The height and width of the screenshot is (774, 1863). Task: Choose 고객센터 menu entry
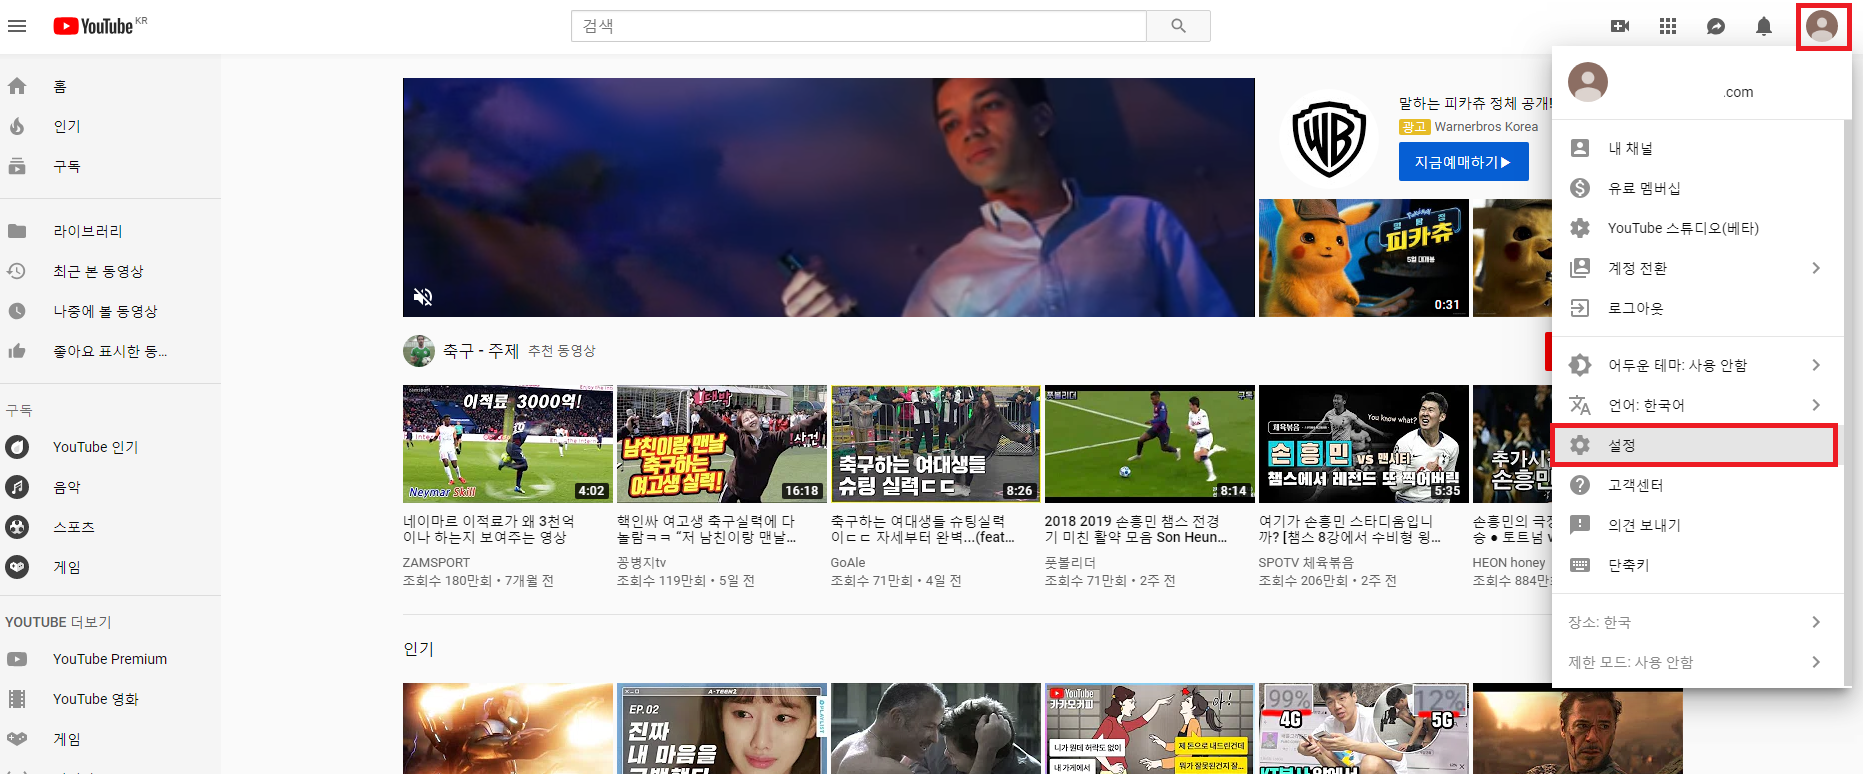click(1697, 485)
